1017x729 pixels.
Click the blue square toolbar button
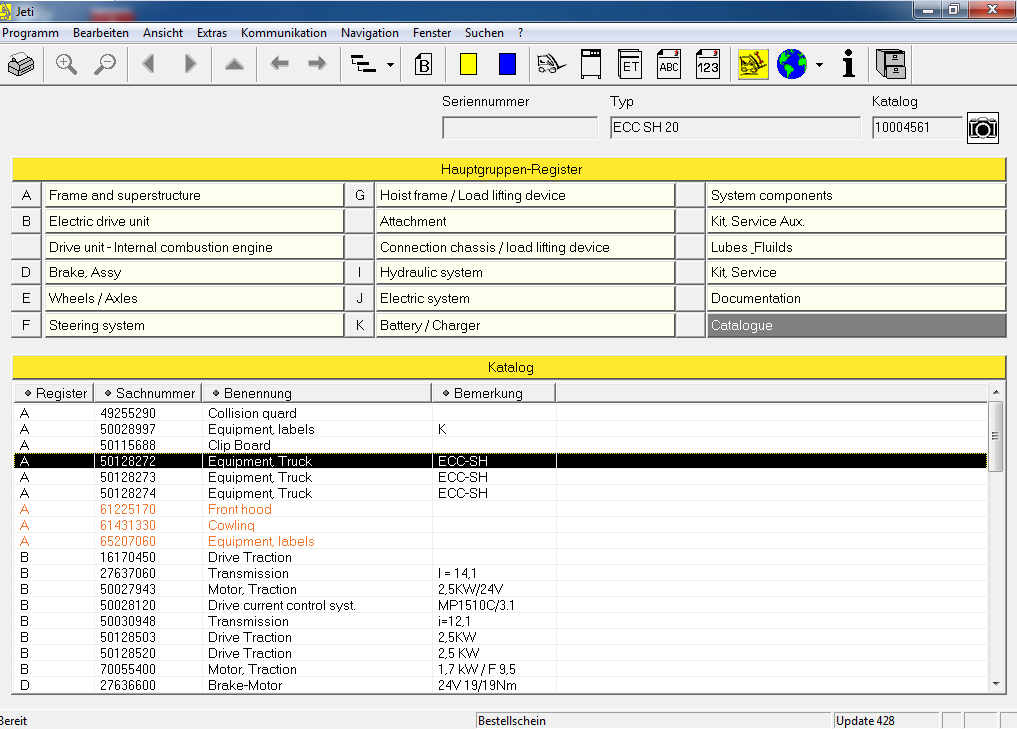point(507,65)
